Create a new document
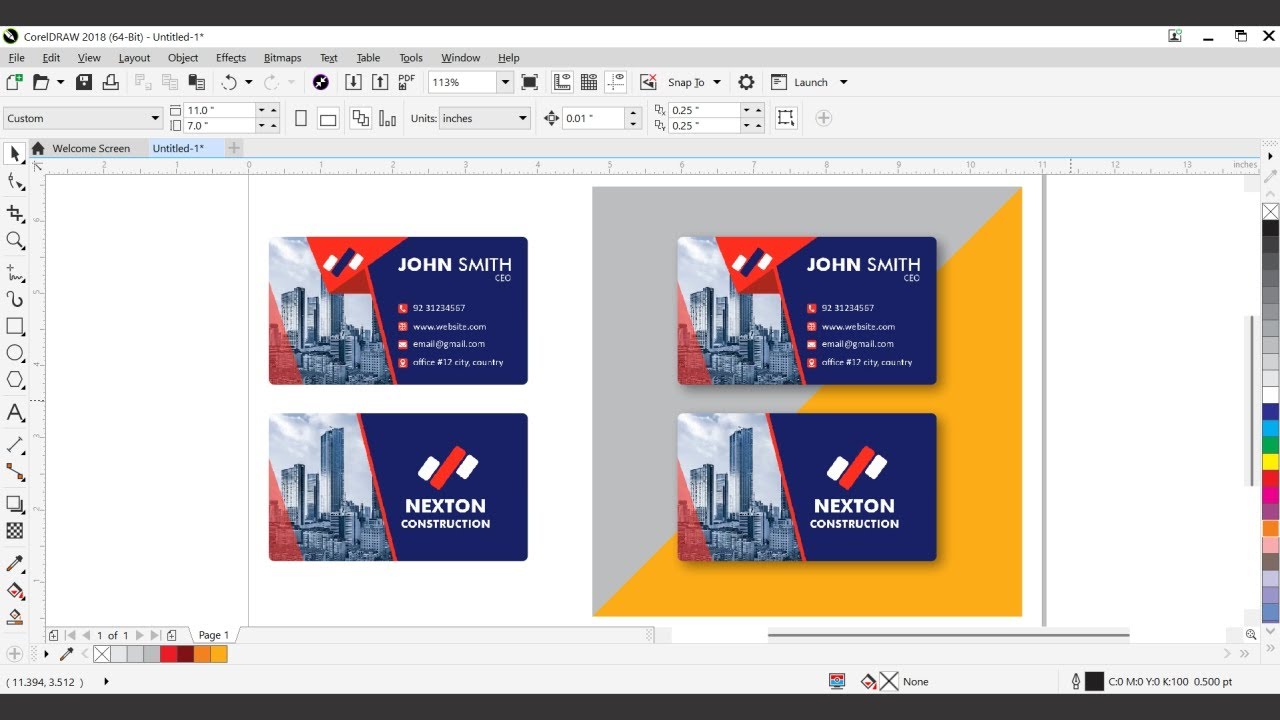 14,82
